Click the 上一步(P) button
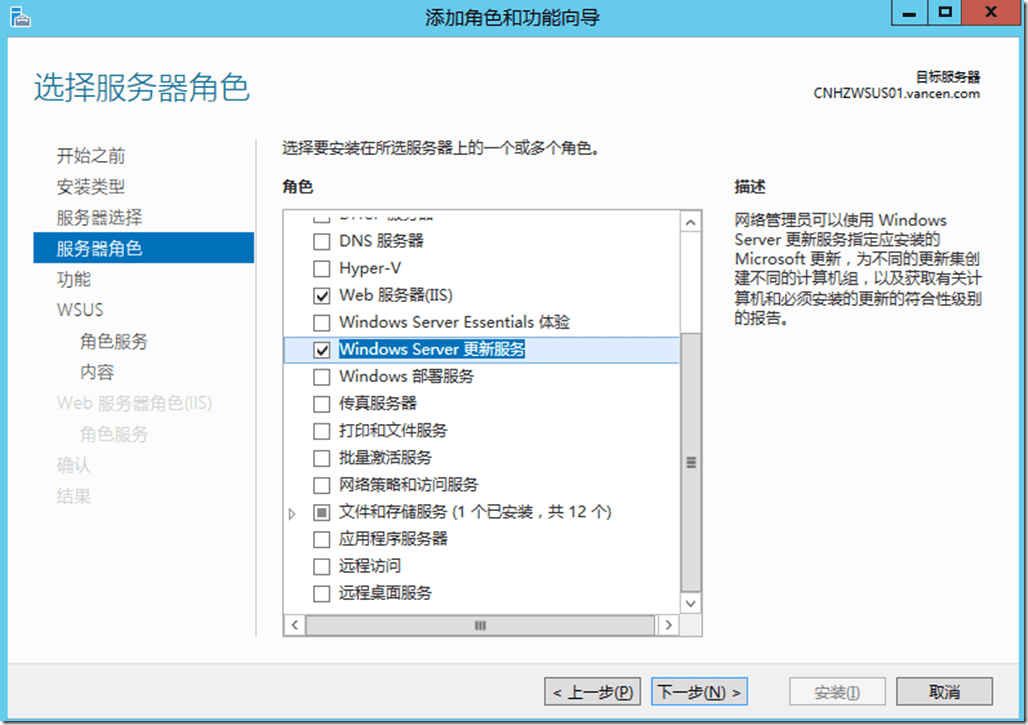Viewport: 1028px width, 725px height. coord(593,692)
